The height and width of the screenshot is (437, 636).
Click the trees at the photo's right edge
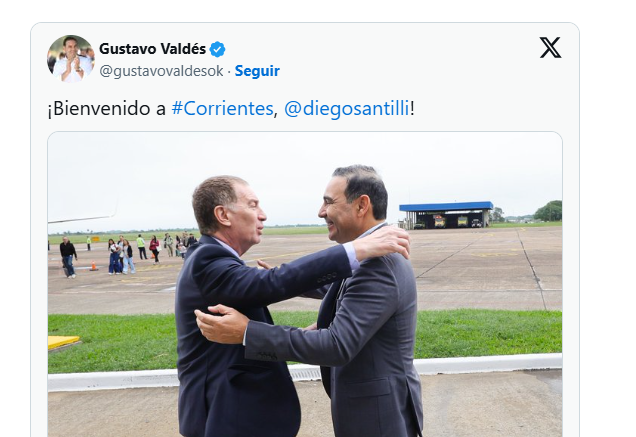[x=548, y=211]
